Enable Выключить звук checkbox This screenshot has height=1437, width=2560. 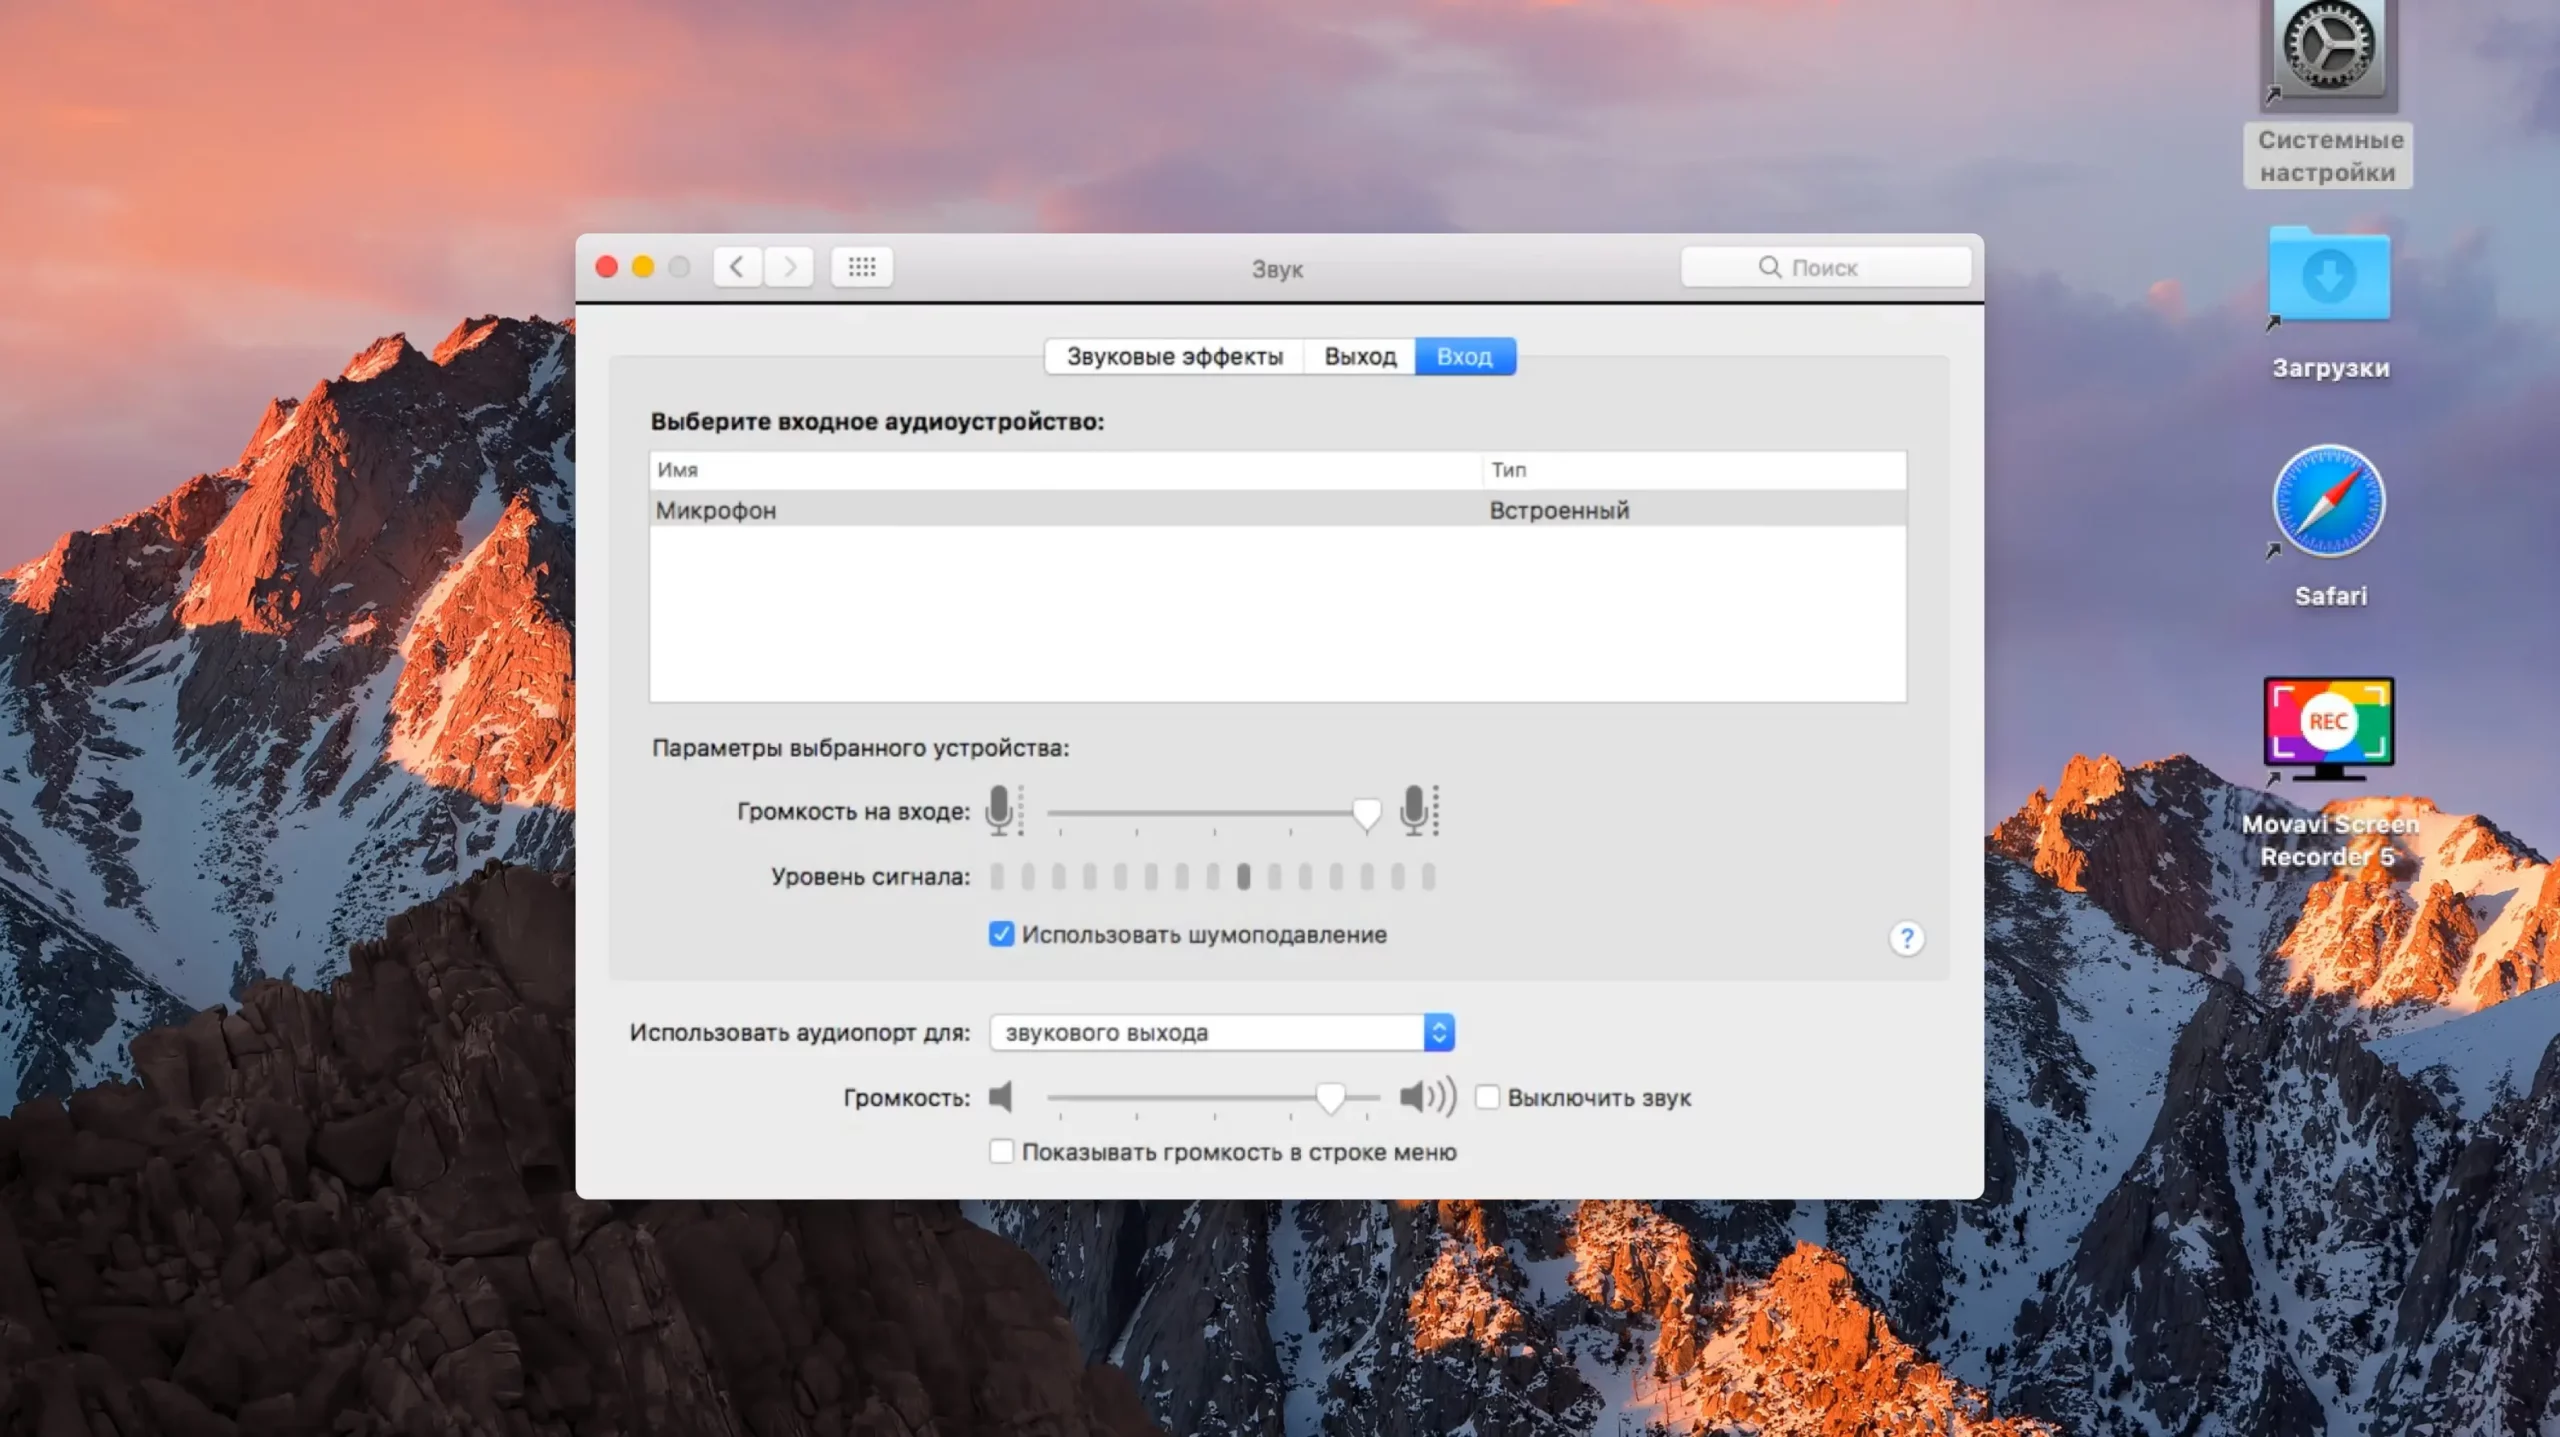(1487, 1097)
